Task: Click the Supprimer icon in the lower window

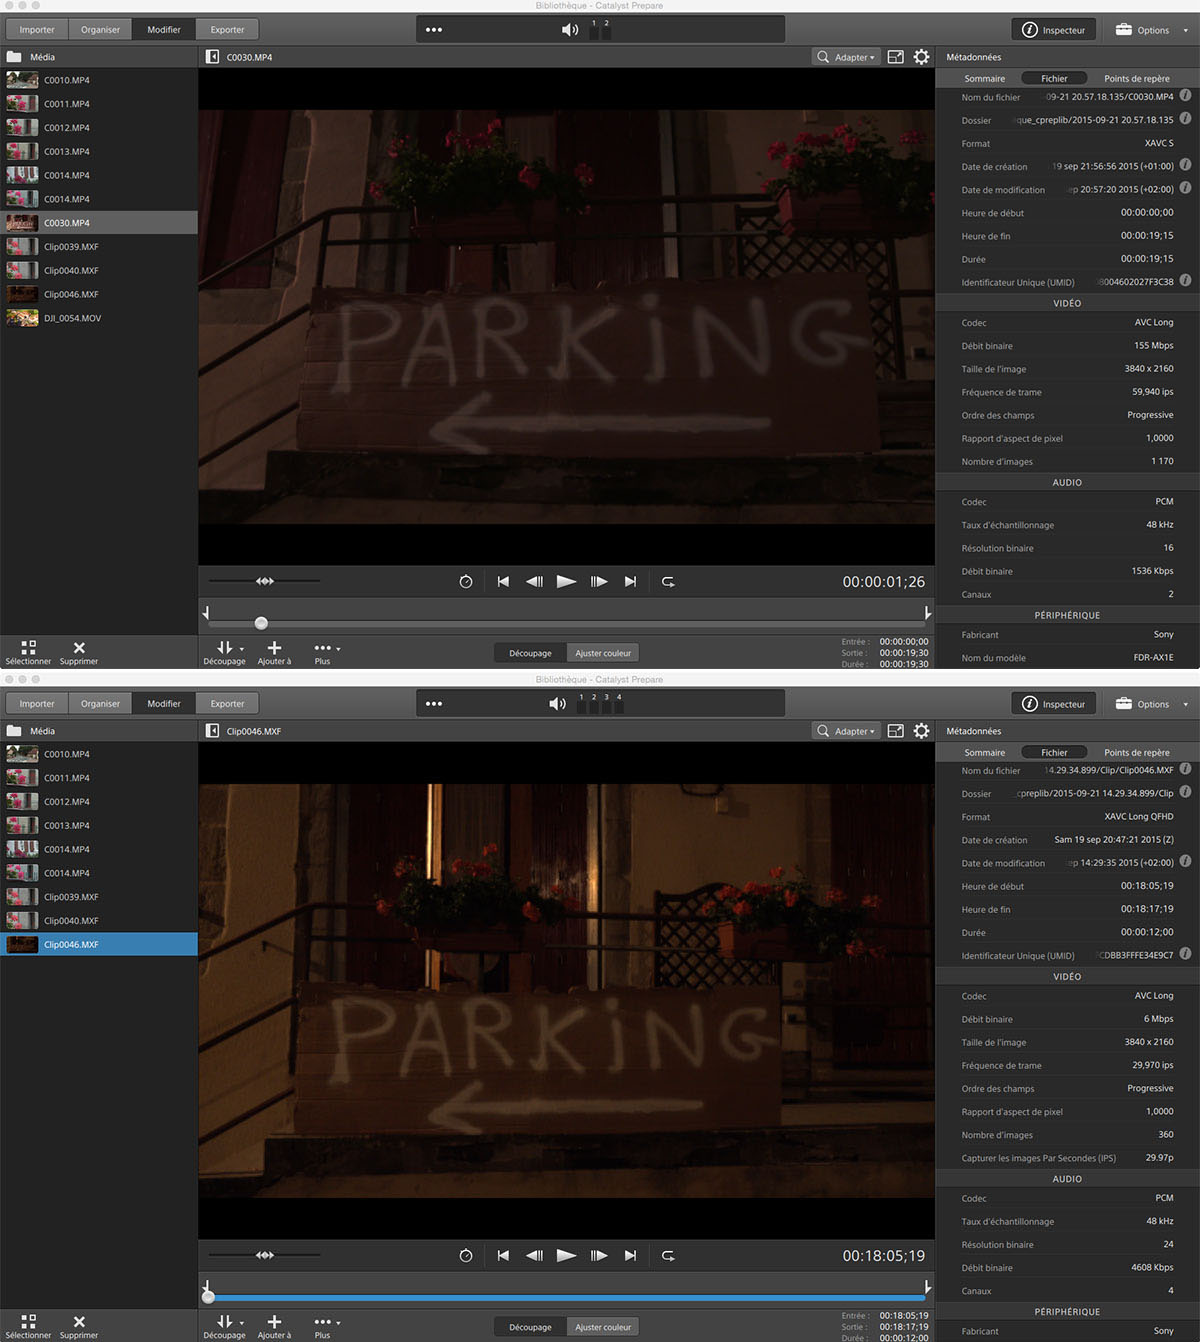Action: click(79, 1322)
